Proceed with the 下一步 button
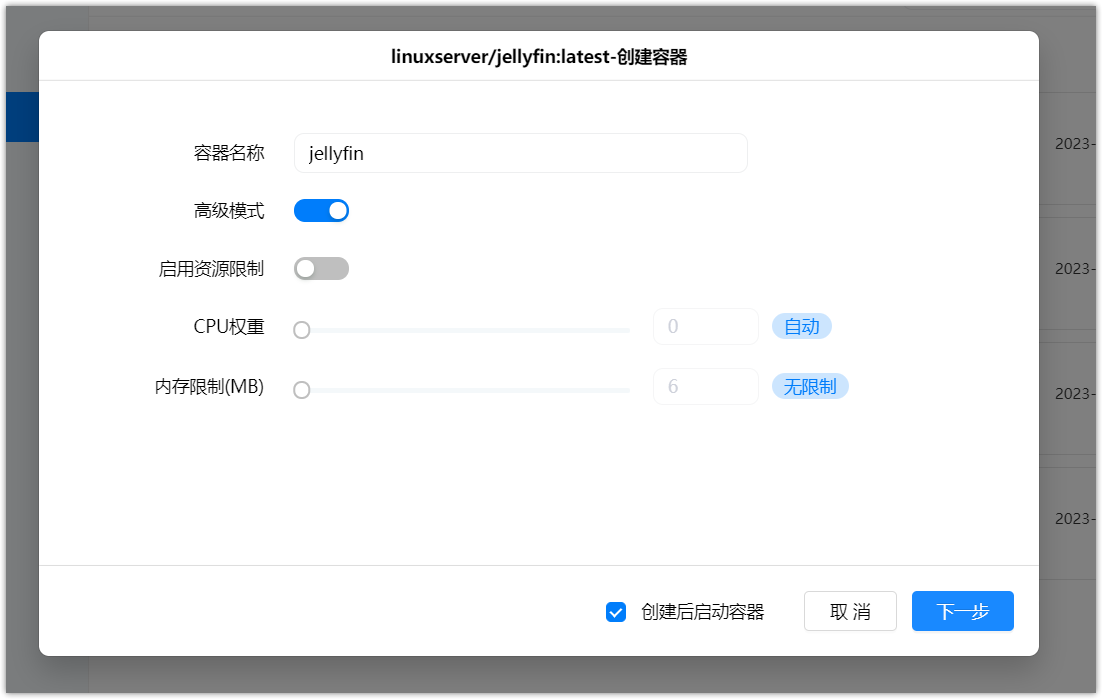The image size is (1102, 699). 963,611
